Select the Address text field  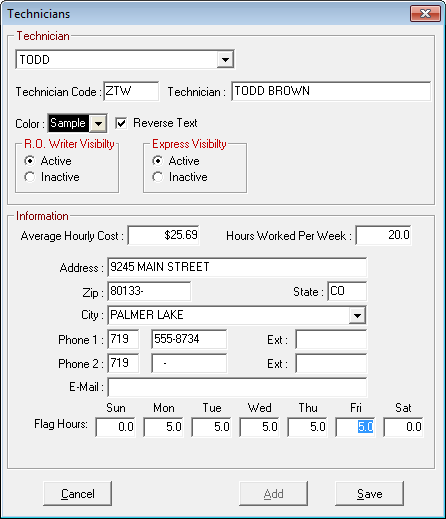coord(237,267)
